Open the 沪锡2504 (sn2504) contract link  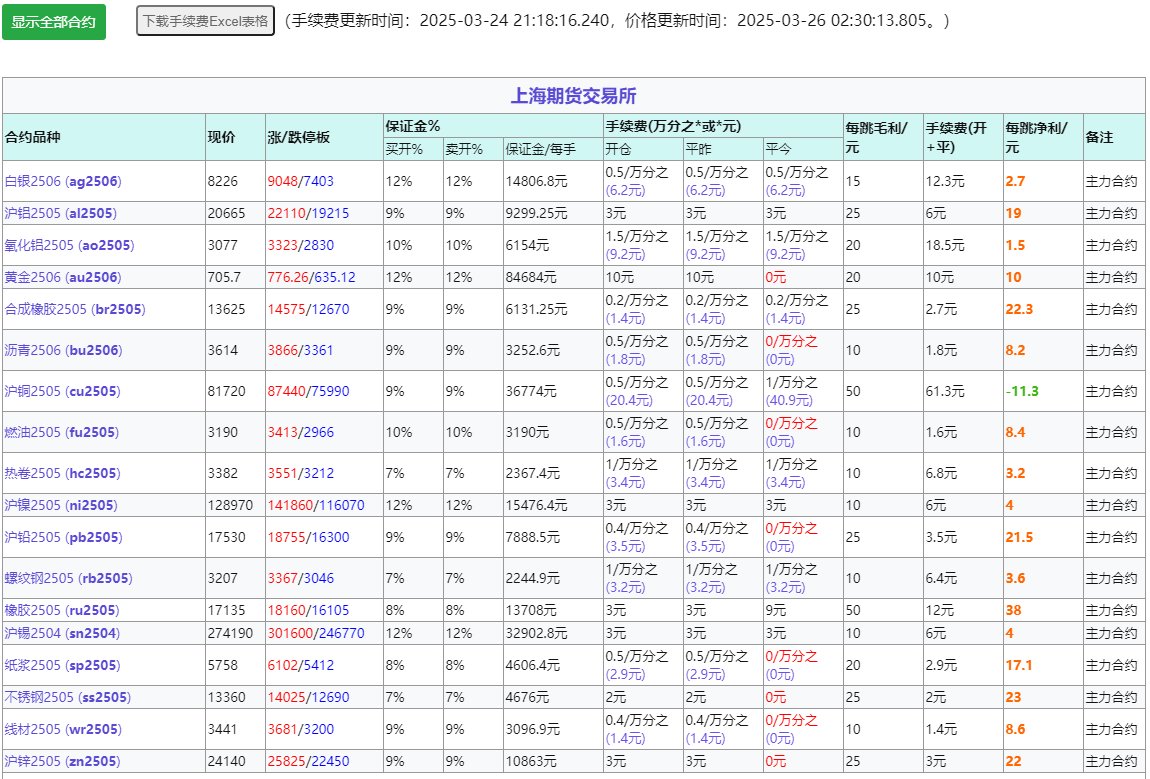62,633
